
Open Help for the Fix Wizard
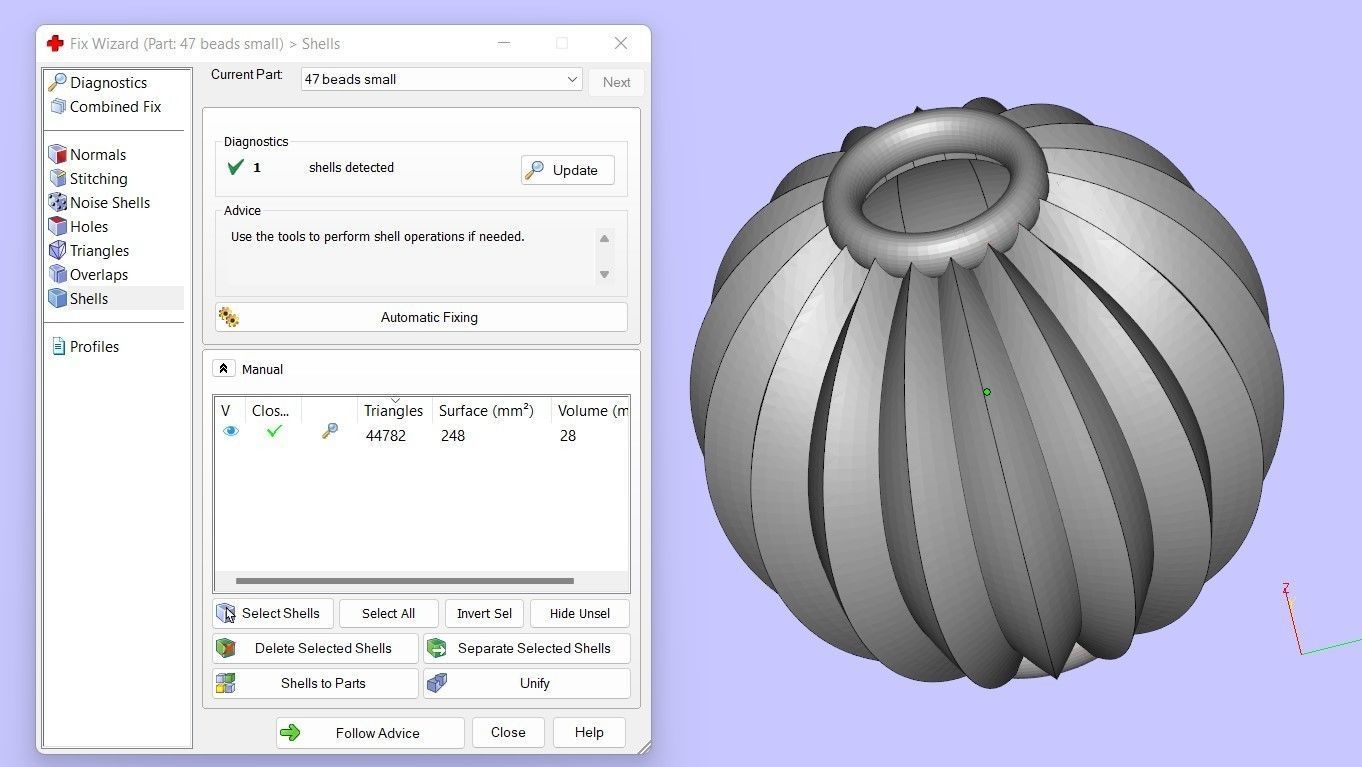pos(589,732)
